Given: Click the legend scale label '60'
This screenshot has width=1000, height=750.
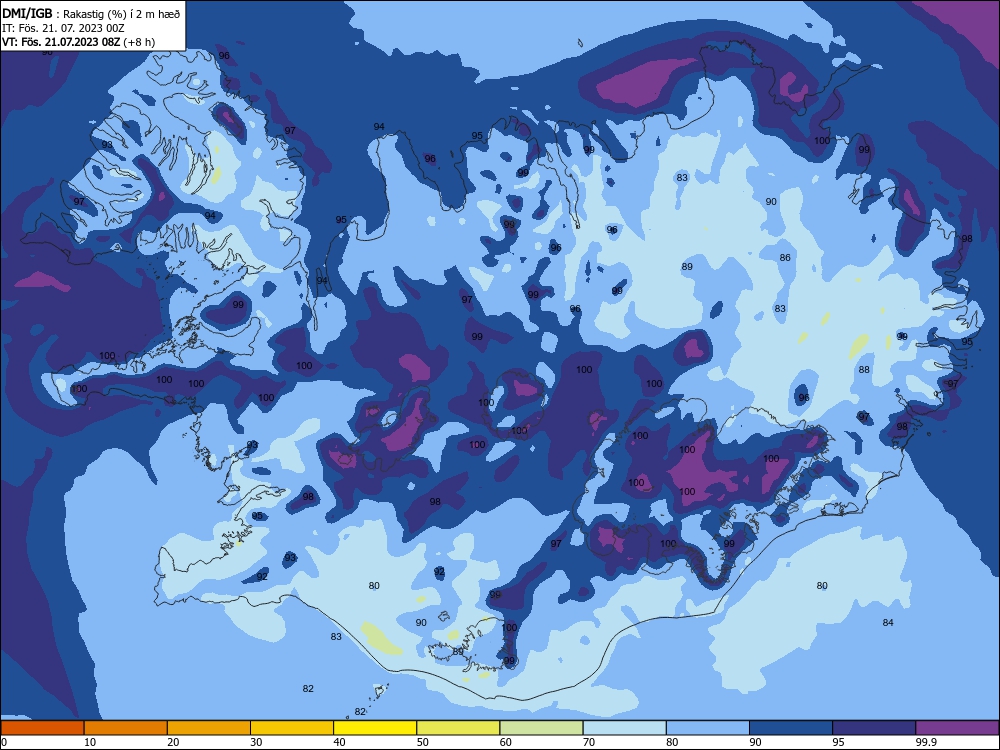Looking at the screenshot, I should point(506,742).
